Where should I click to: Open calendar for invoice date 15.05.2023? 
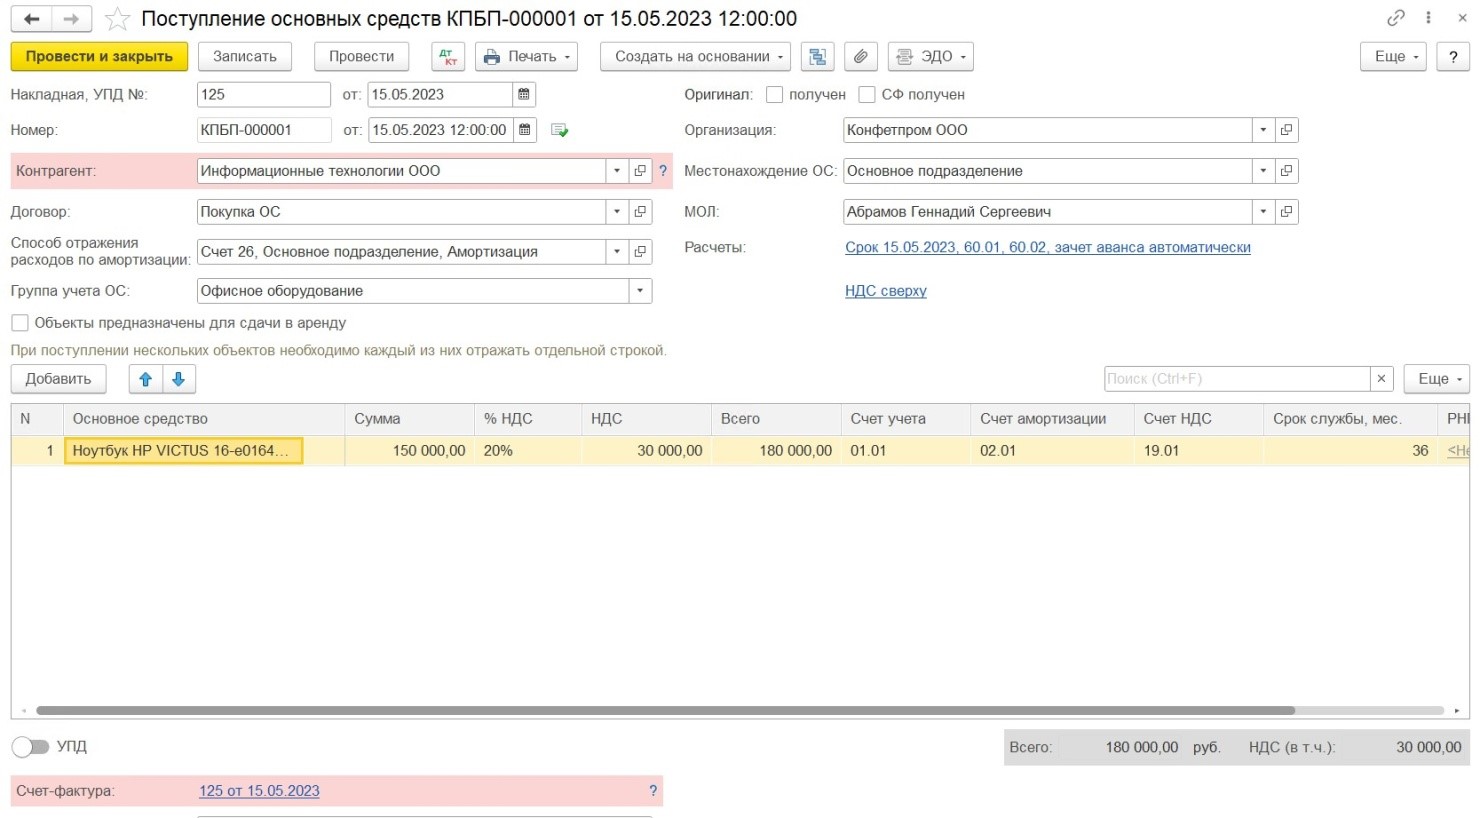pos(524,95)
